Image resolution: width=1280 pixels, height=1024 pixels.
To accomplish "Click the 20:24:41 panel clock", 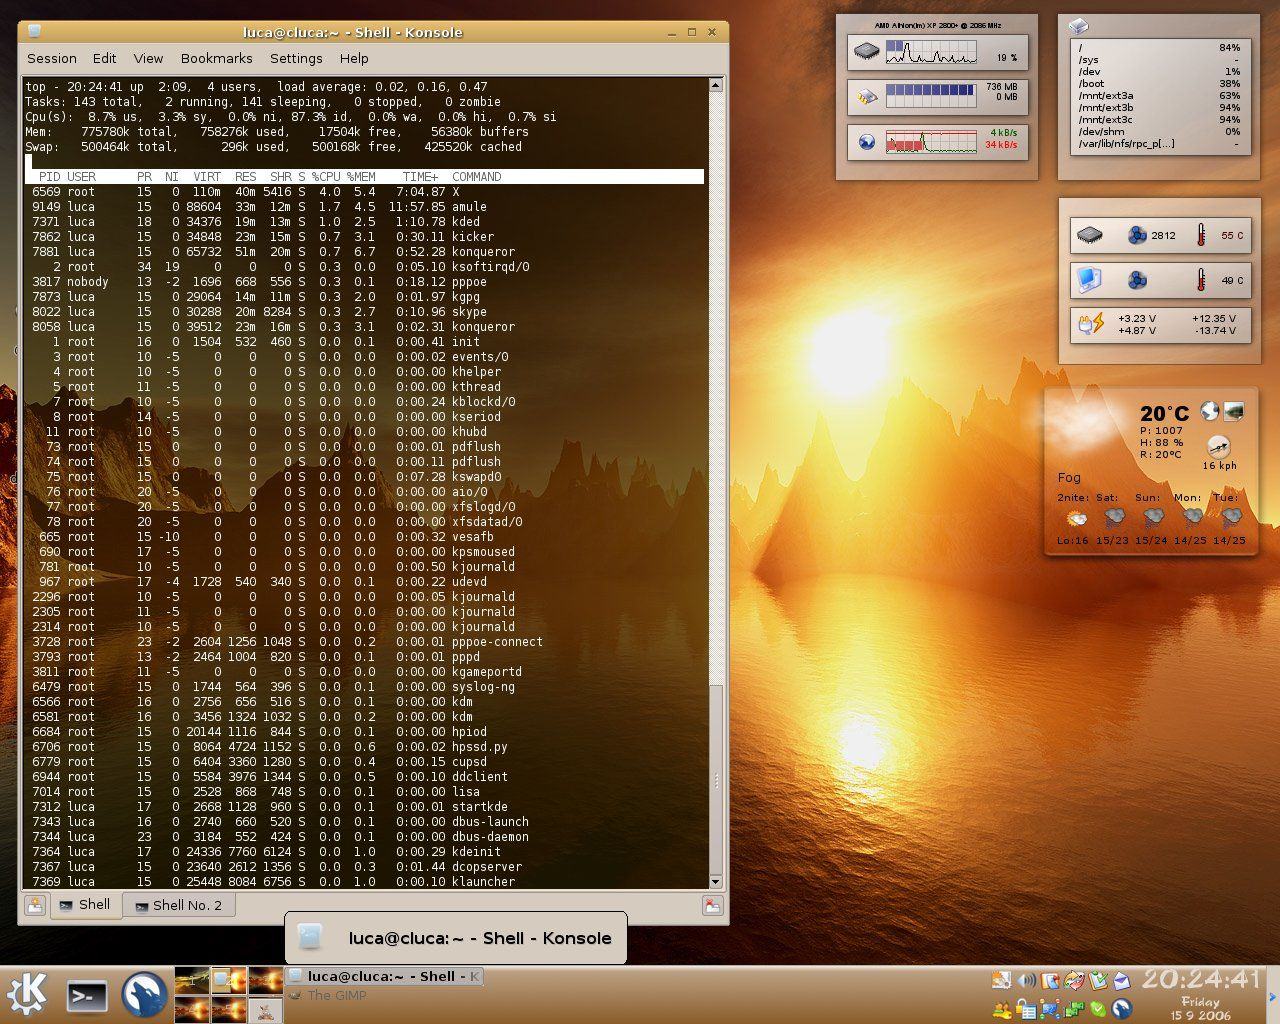I will pyautogui.click(x=1204, y=979).
